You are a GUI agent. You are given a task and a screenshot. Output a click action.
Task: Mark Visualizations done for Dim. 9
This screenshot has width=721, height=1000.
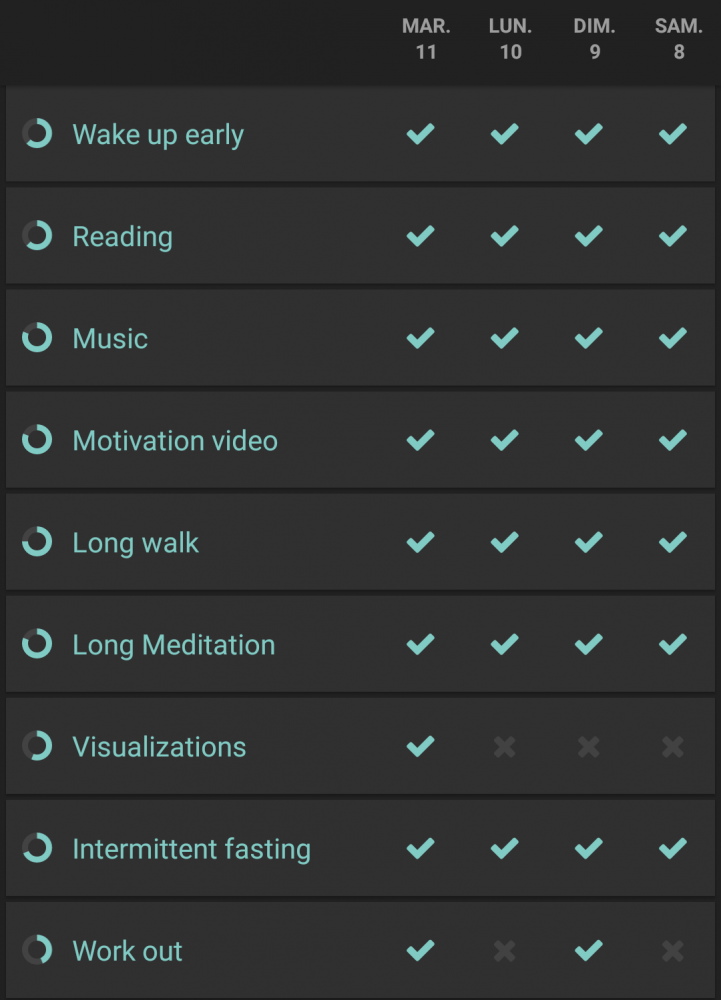click(x=589, y=747)
